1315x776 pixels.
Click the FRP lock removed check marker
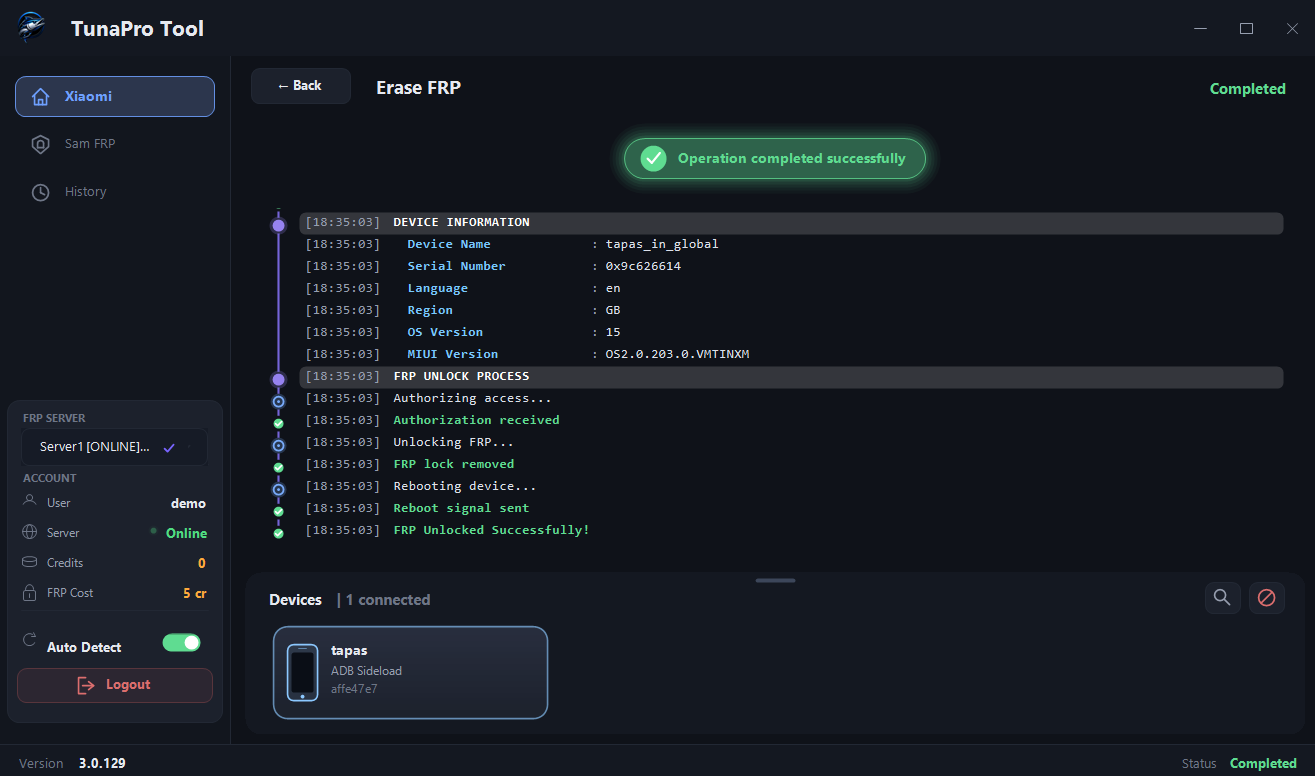pyautogui.click(x=279, y=467)
